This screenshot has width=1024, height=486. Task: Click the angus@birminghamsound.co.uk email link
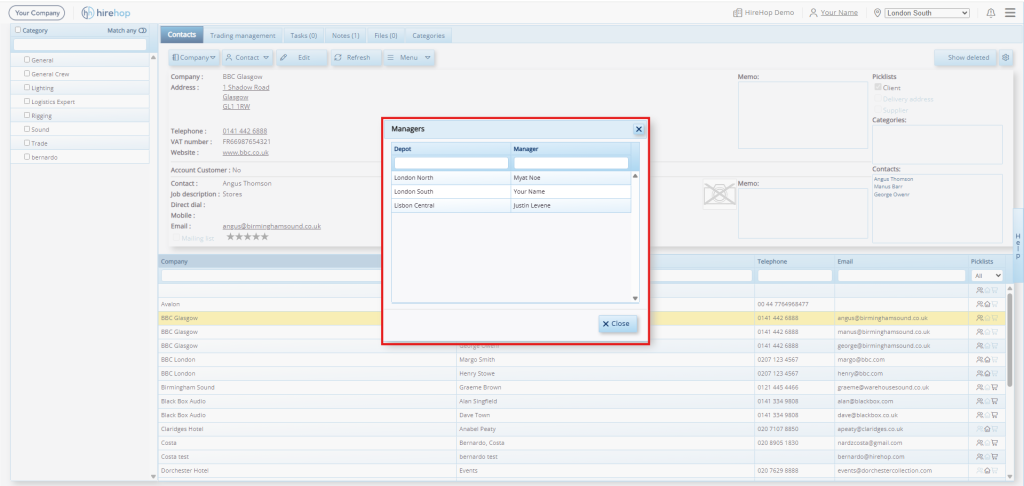[x=272, y=226]
